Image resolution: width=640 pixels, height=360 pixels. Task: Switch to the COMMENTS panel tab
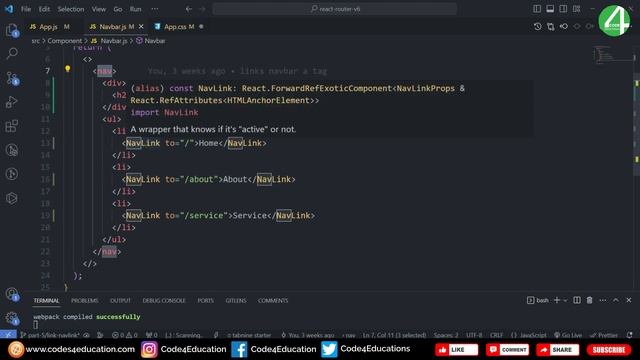point(273,300)
